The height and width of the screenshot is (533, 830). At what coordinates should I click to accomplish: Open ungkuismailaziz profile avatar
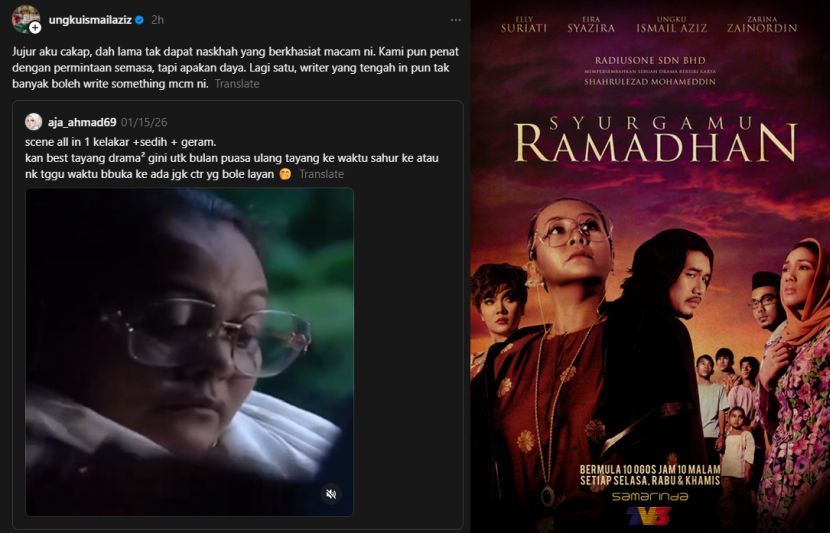point(25,19)
